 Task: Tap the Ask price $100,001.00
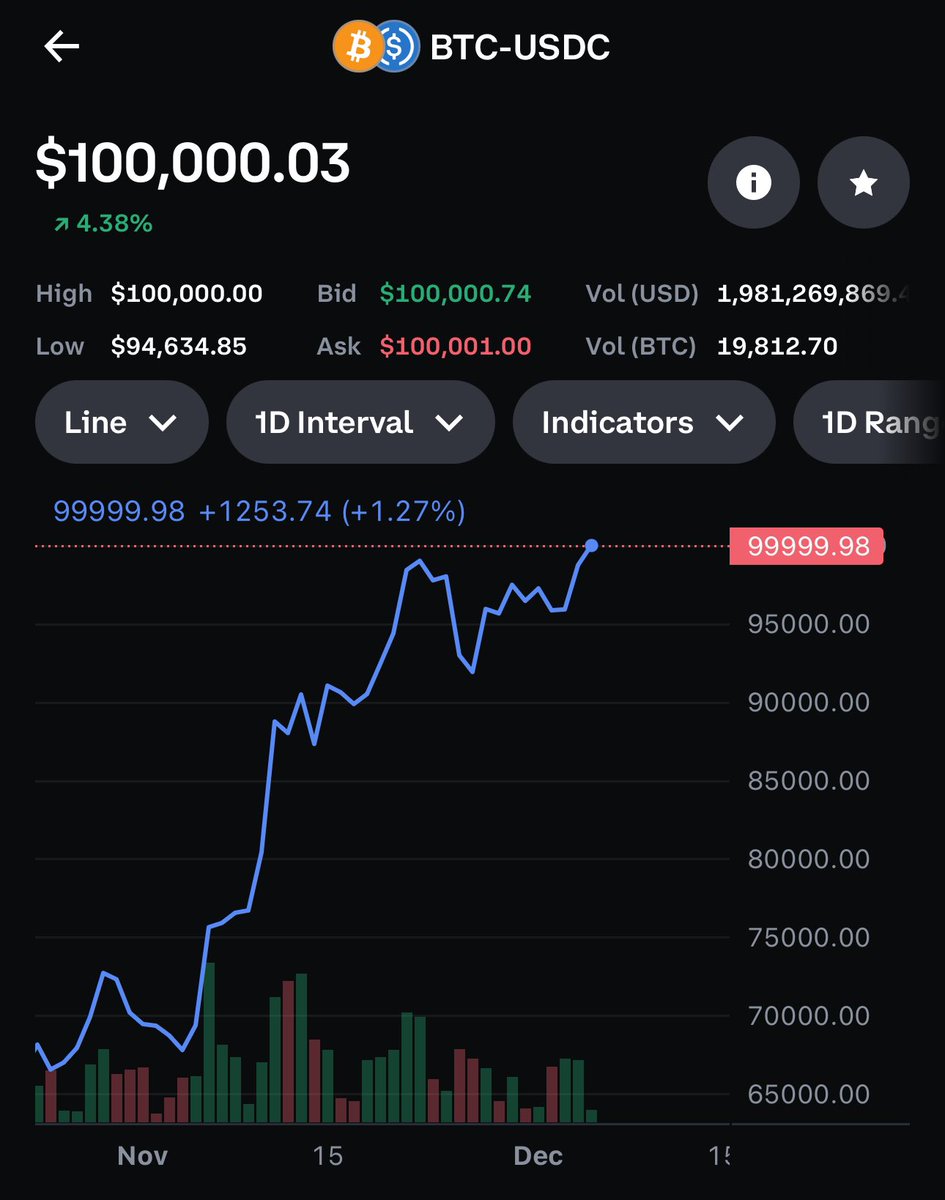point(455,347)
